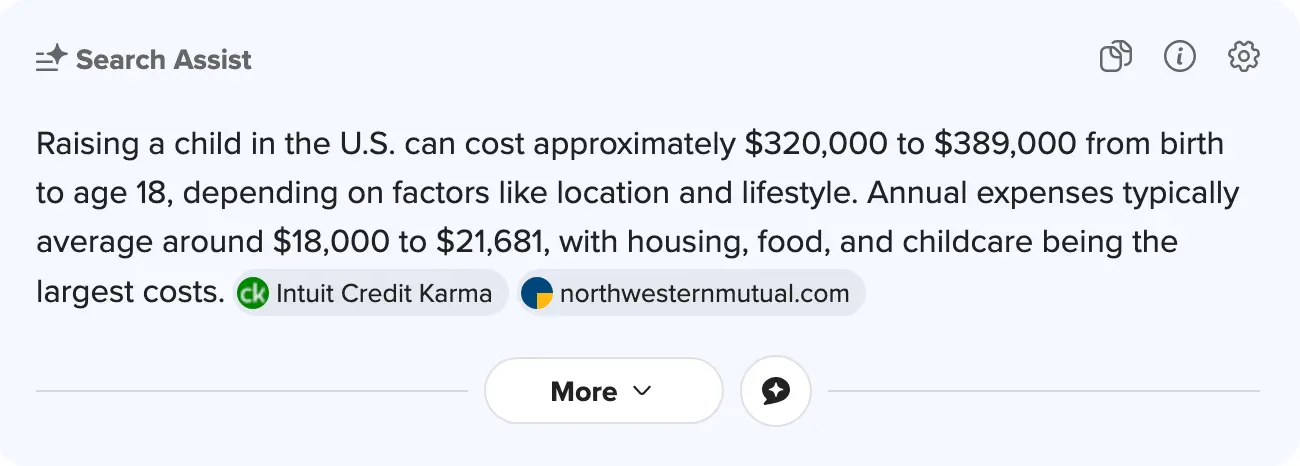This screenshot has height=466, width=1300.
Task: Open the Intuit Credit Karma source
Action: (x=383, y=293)
